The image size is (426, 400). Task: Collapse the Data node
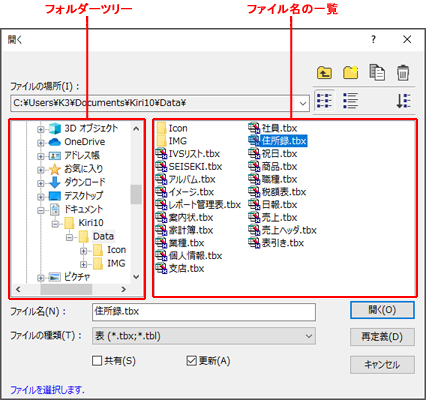(x=69, y=237)
